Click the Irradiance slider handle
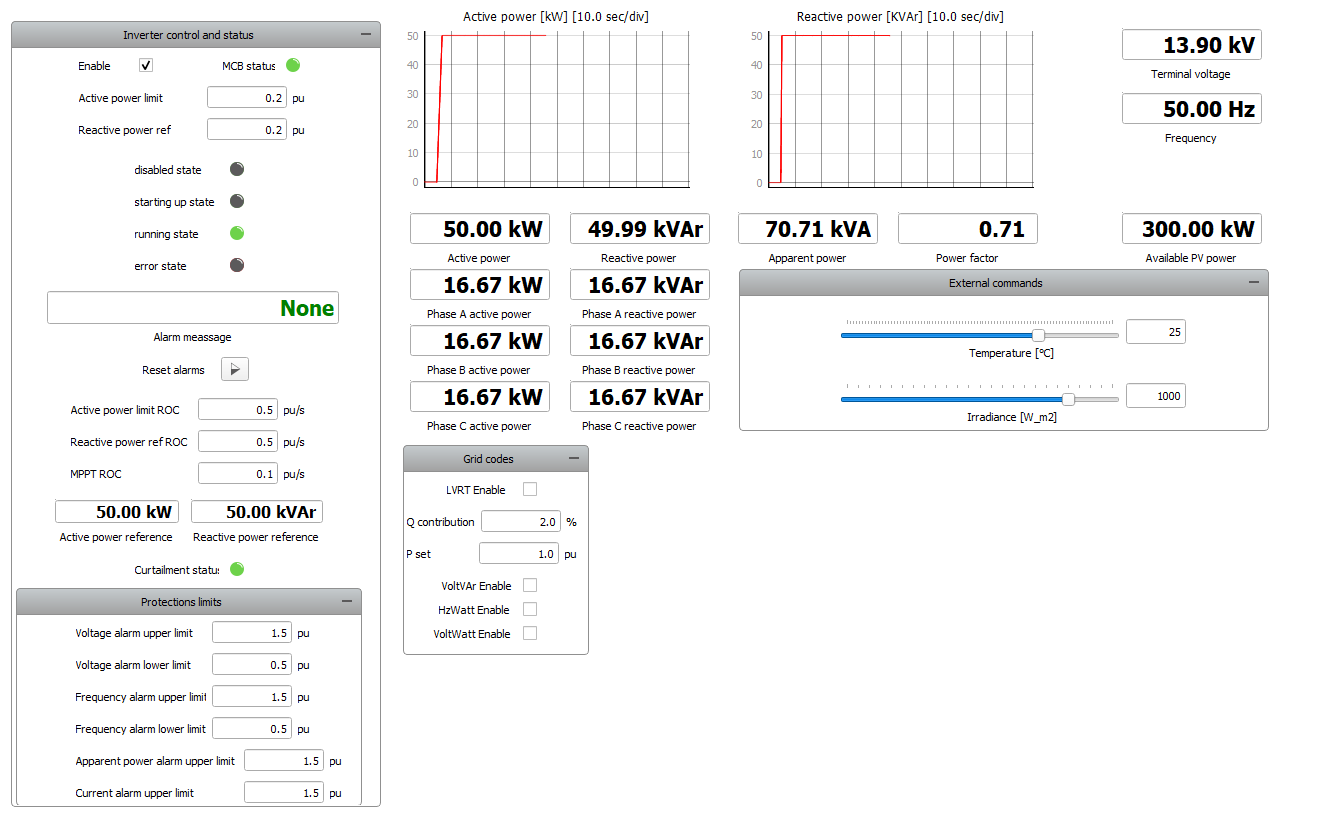 click(x=1068, y=399)
